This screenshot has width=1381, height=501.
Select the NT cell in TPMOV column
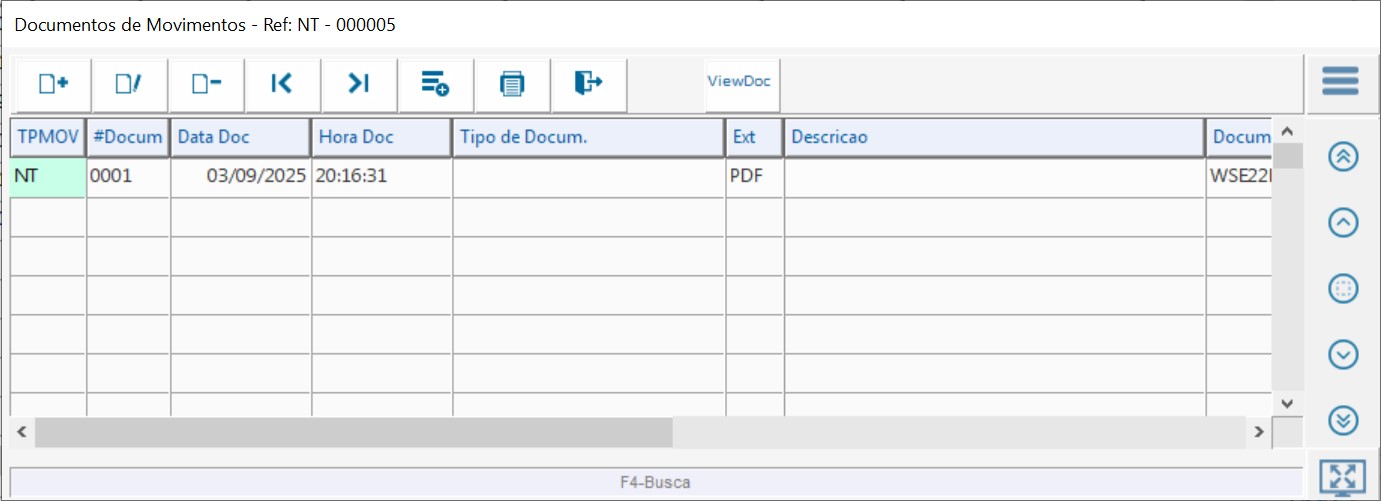tap(48, 177)
